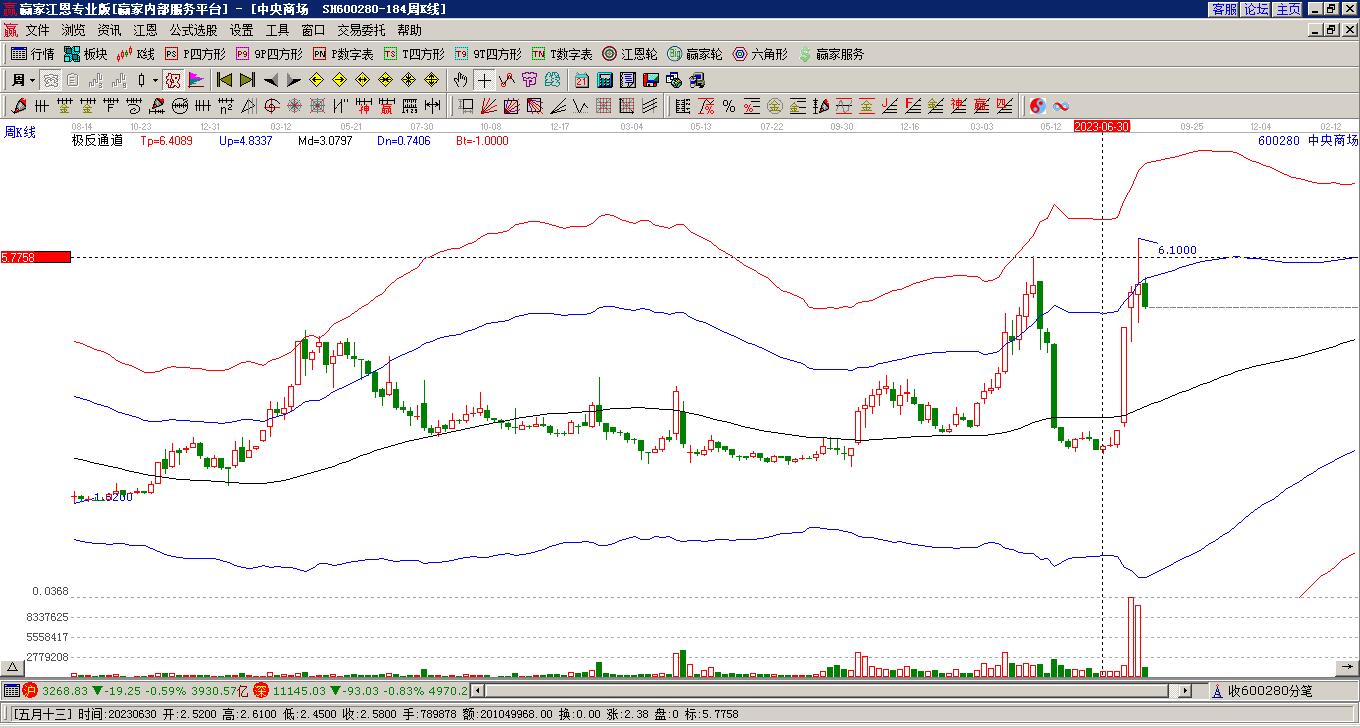Toggle the red 权 adjustment button
This screenshot has width=1360, height=728.
(x=173, y=80)
